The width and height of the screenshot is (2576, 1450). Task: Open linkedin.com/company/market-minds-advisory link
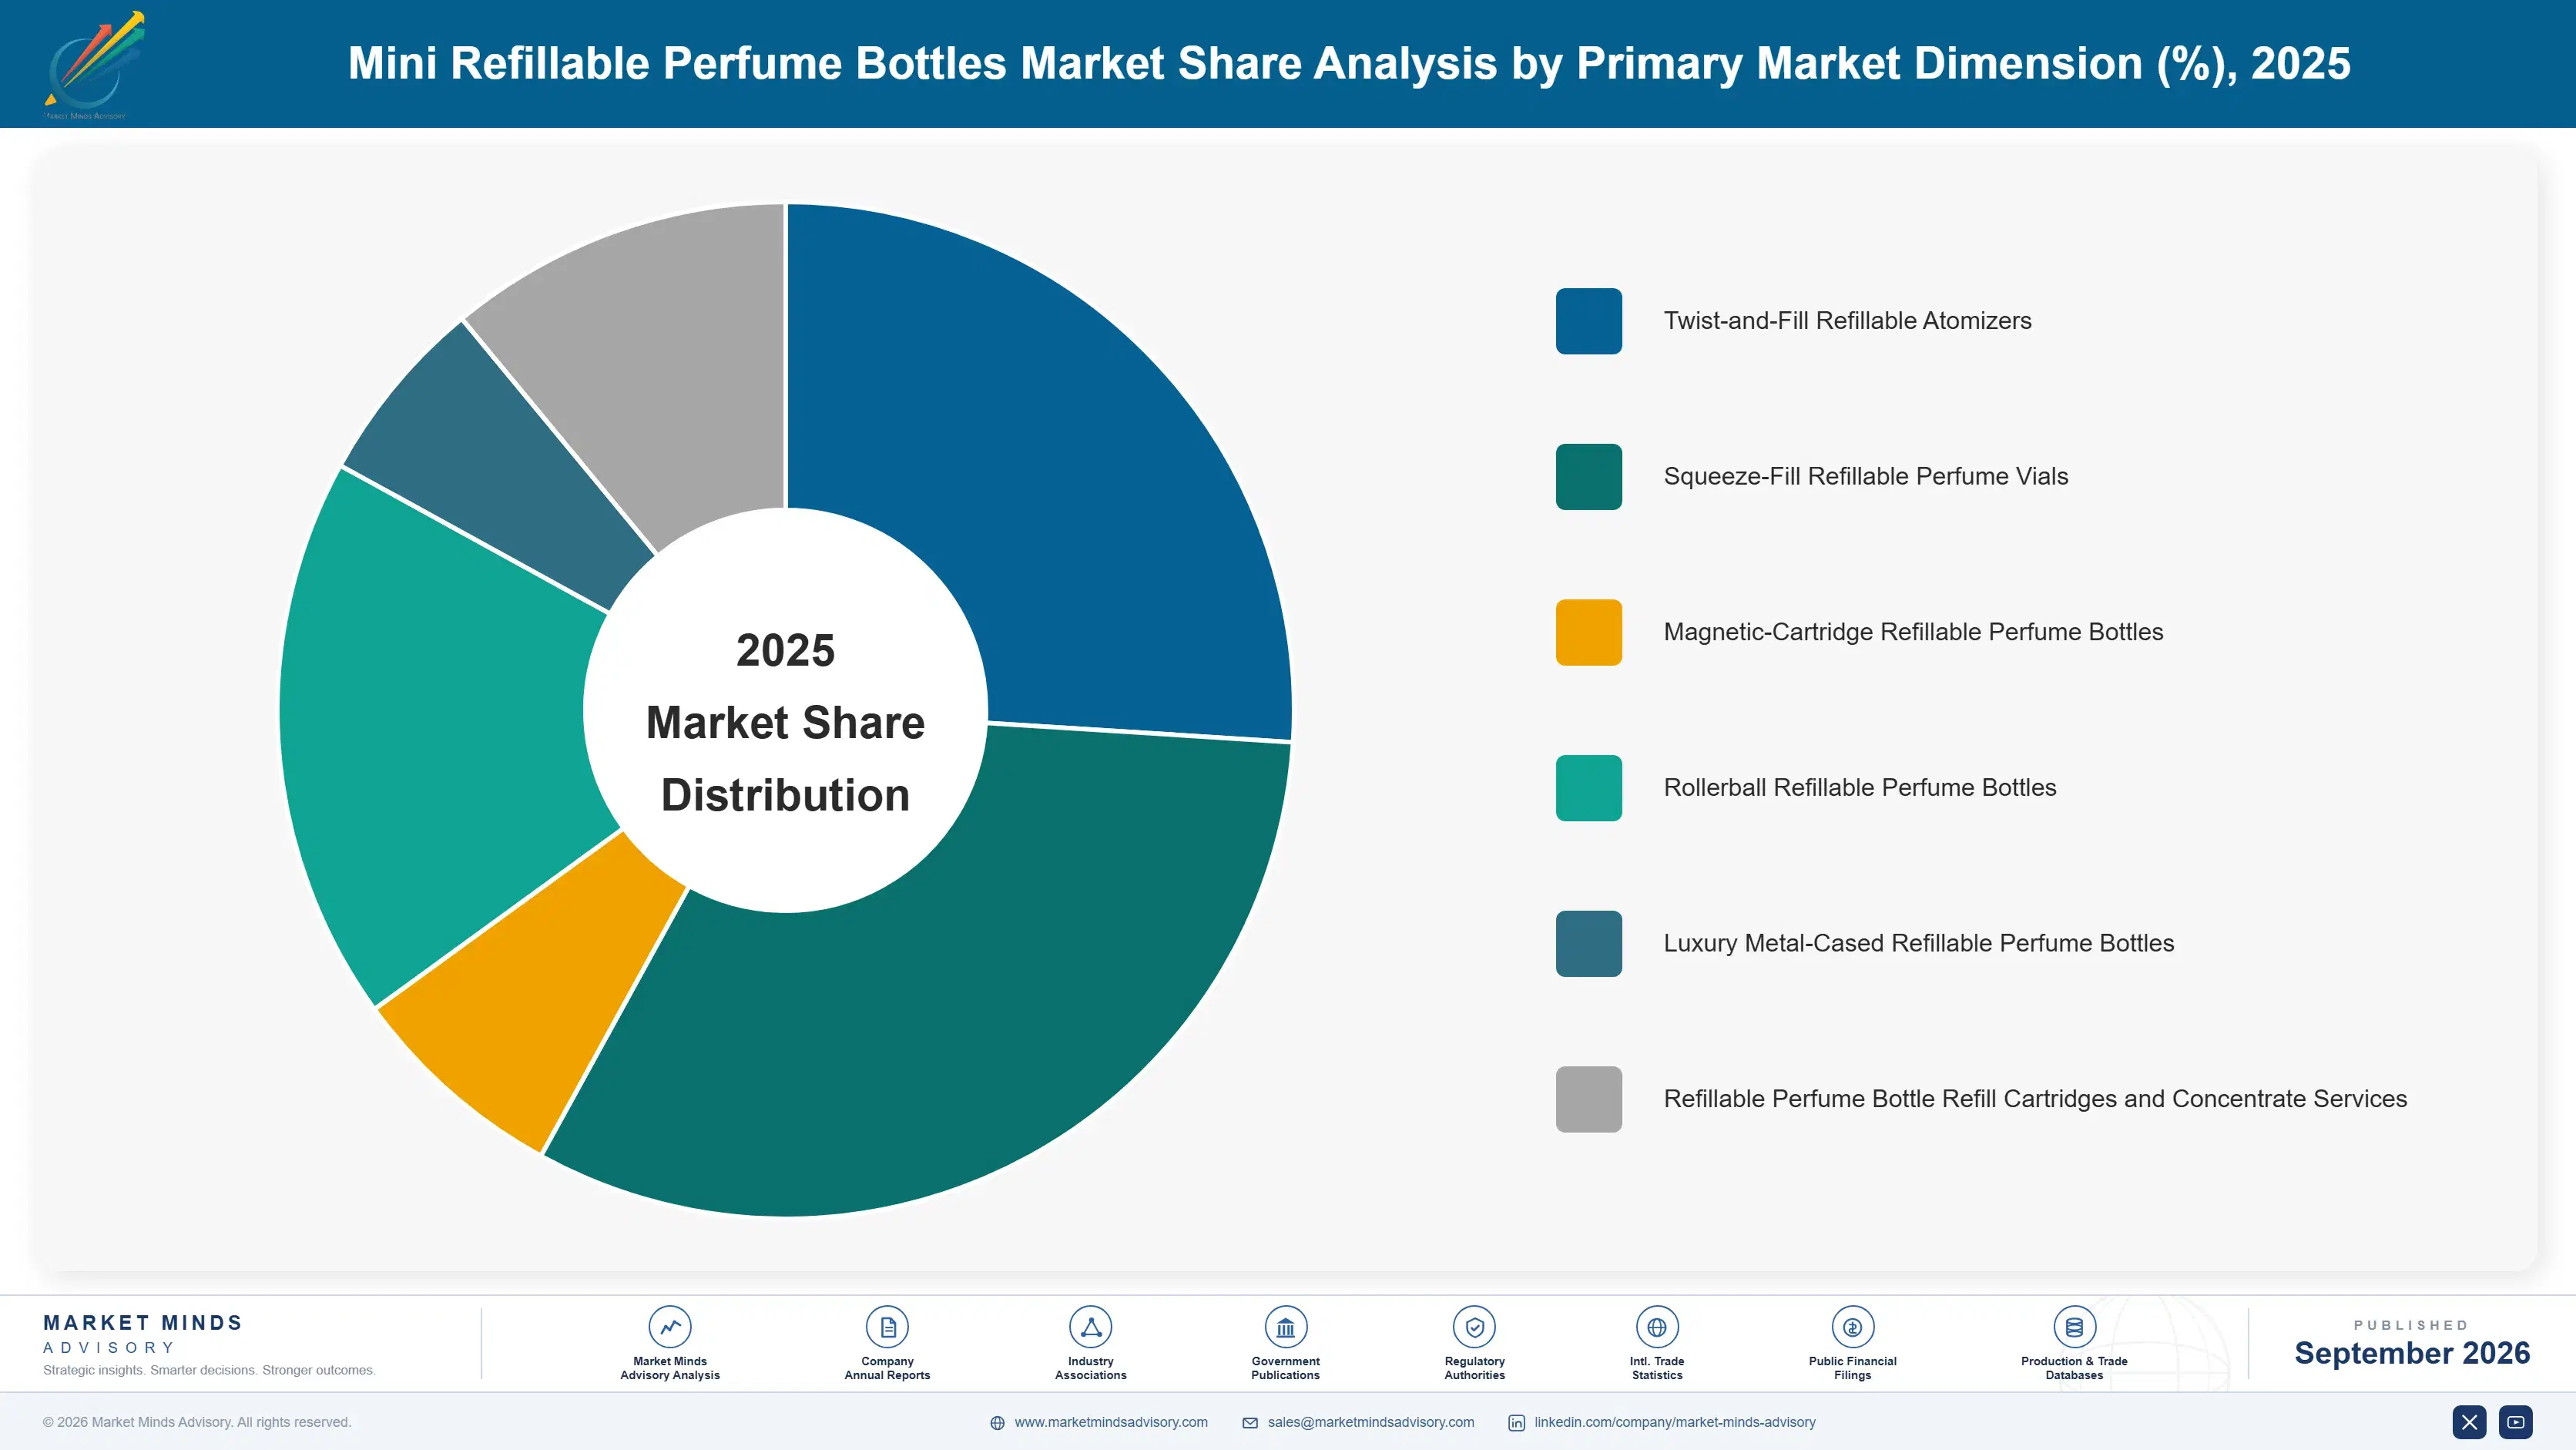[x=1675, y=1422]
